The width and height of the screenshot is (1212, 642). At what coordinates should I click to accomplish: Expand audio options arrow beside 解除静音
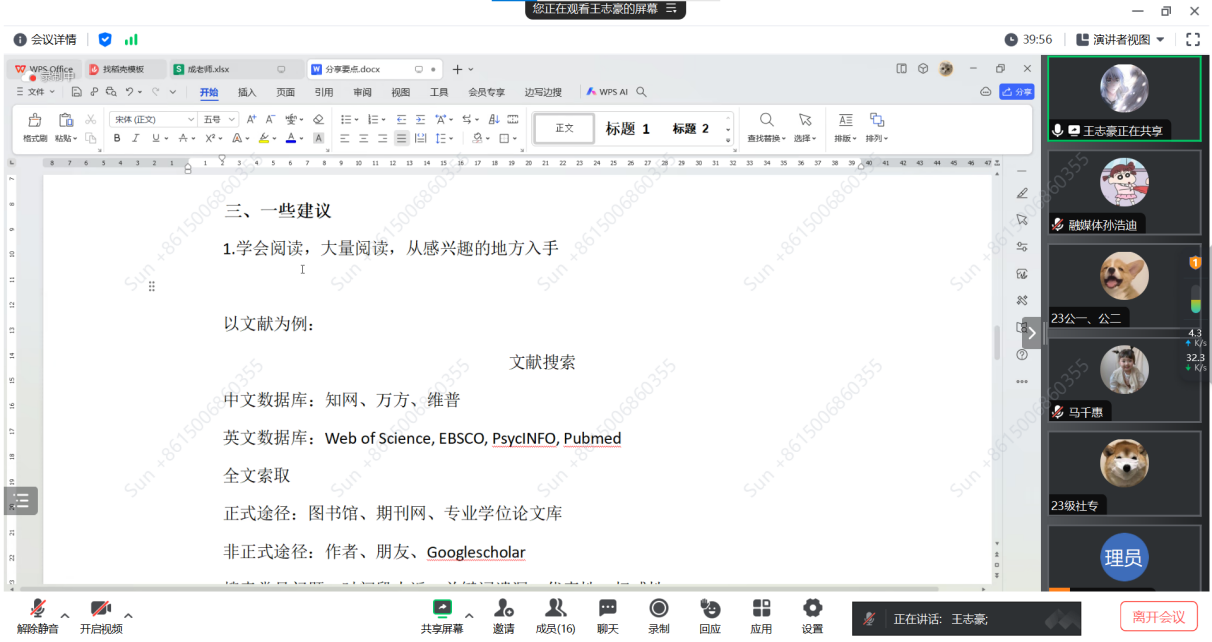point(65,616)
